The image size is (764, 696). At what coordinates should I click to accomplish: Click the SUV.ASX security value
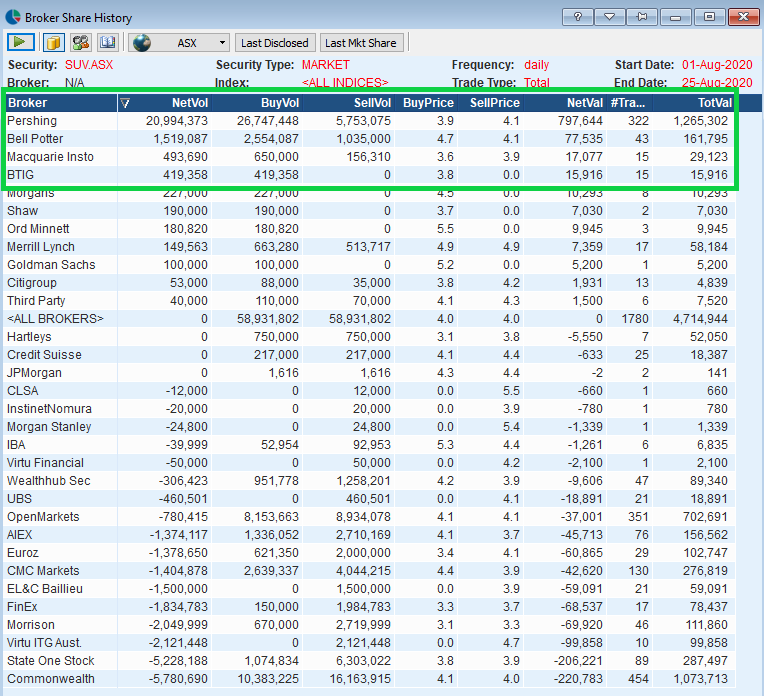[x=89, y=65]
